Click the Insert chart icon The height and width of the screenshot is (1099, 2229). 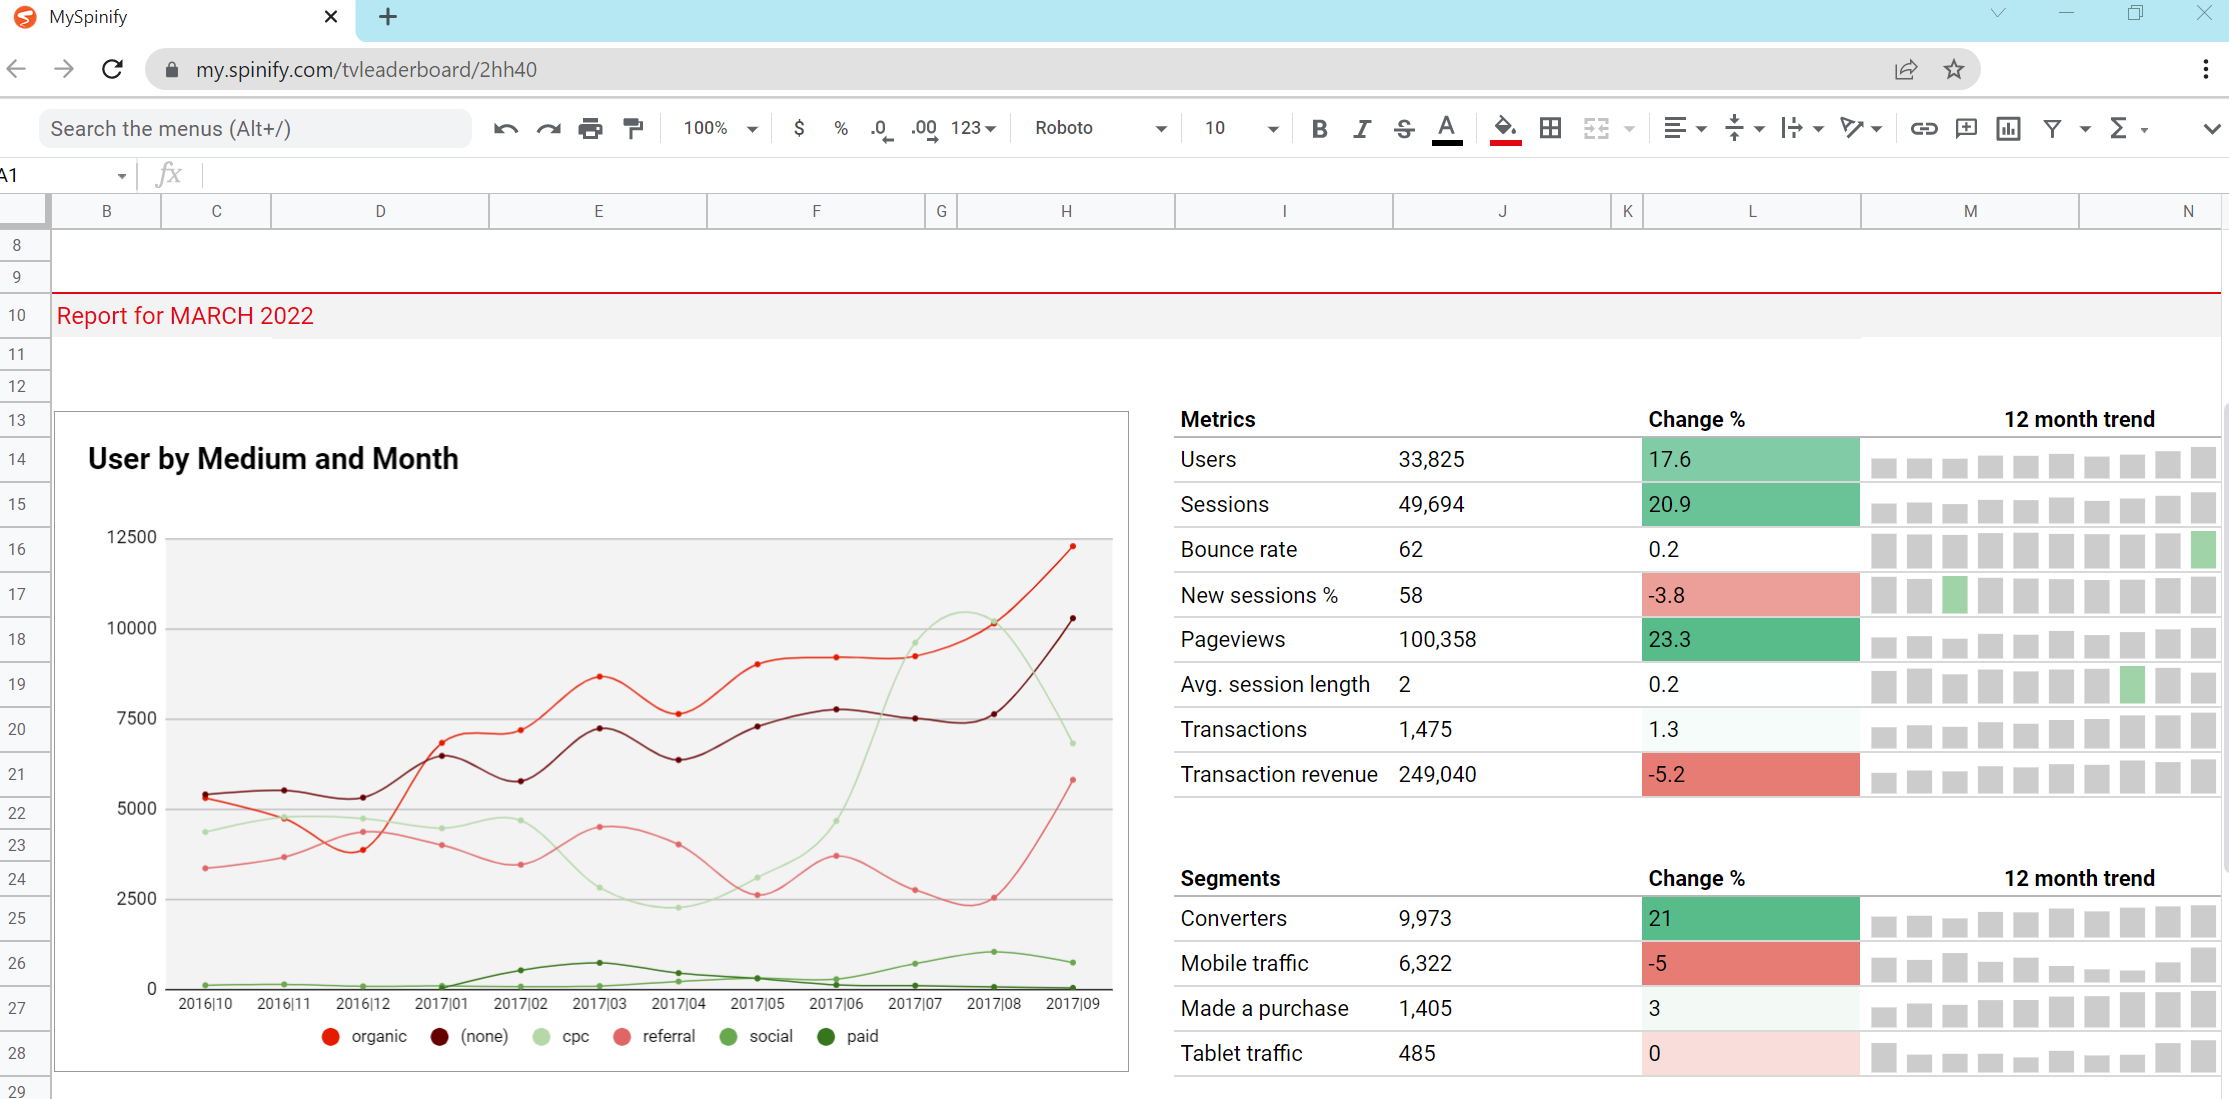[x=2008, y=128]
